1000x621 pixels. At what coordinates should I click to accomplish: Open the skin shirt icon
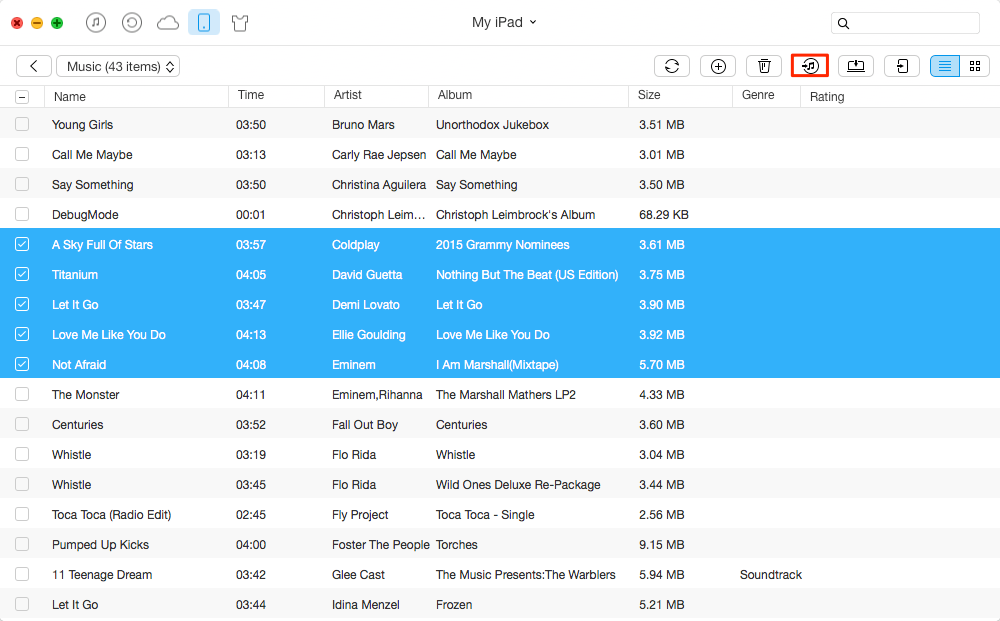(240, 24)
